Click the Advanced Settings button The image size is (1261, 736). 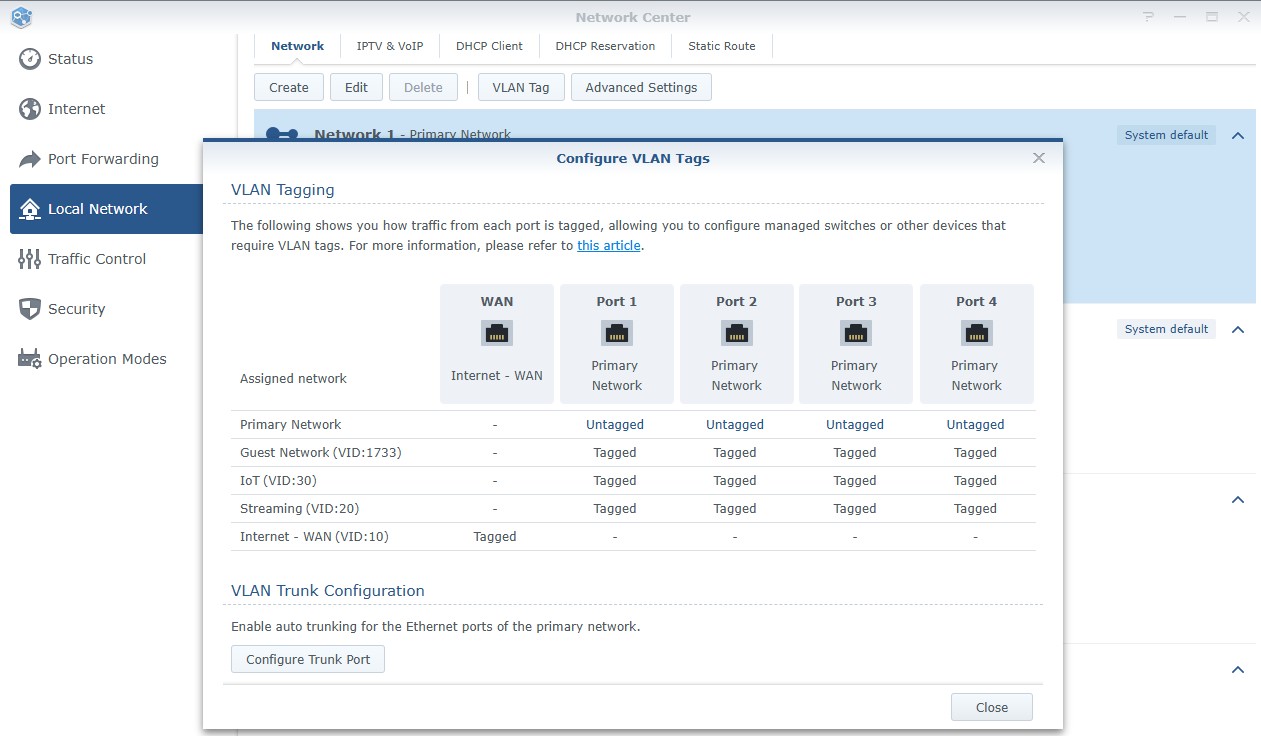coord(641,87)
